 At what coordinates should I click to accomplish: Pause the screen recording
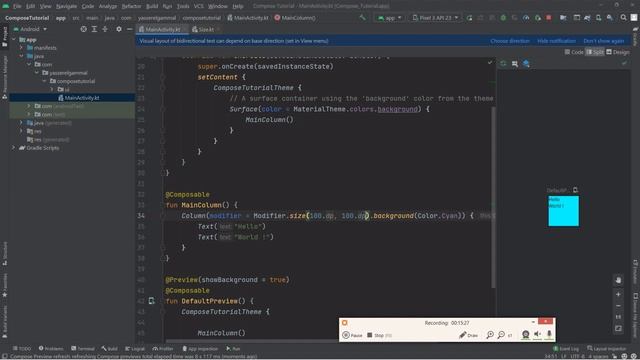(352, 335)
